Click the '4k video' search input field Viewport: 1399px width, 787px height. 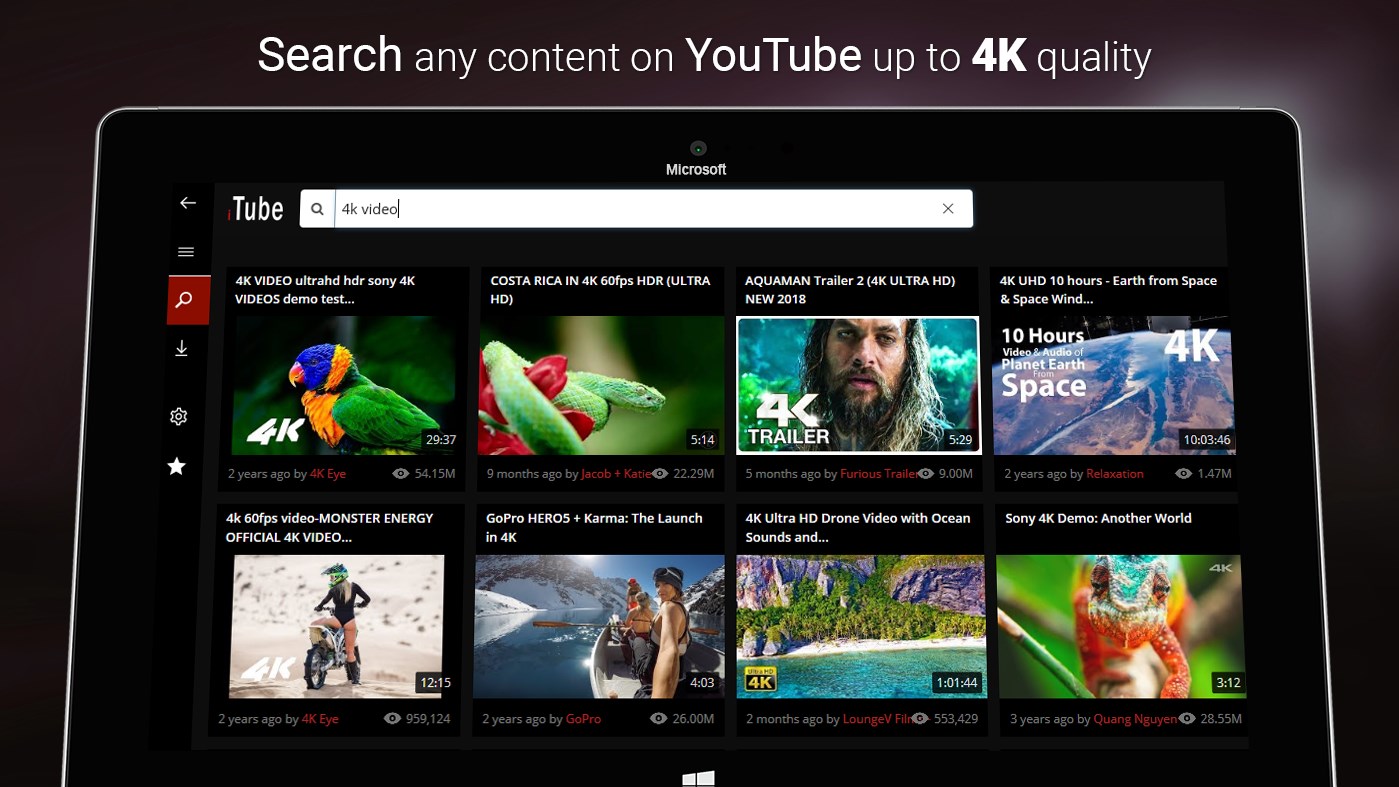click(636, 209)
